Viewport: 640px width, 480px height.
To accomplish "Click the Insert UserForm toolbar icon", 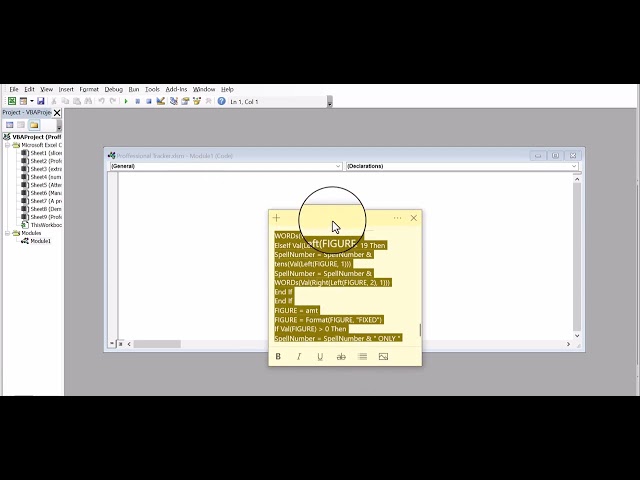I will [x=23, y=101].
